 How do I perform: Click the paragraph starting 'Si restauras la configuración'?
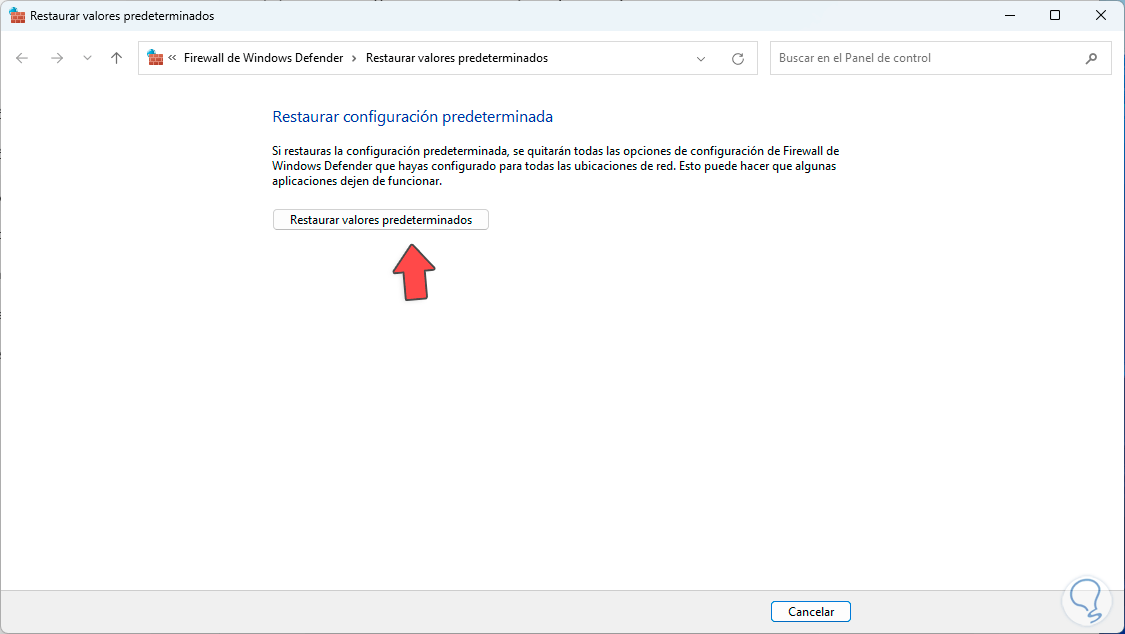point(555,166)
